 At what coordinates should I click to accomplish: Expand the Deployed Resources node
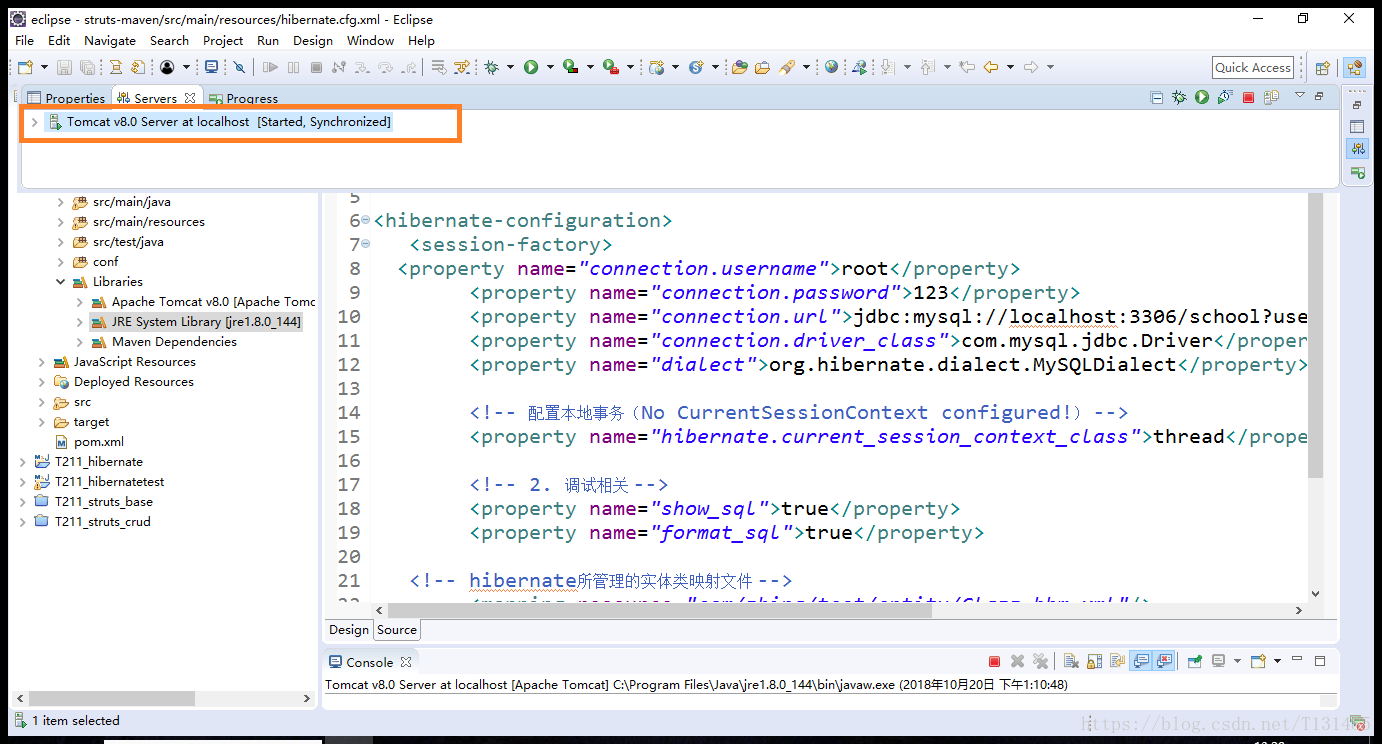(42, 382)
